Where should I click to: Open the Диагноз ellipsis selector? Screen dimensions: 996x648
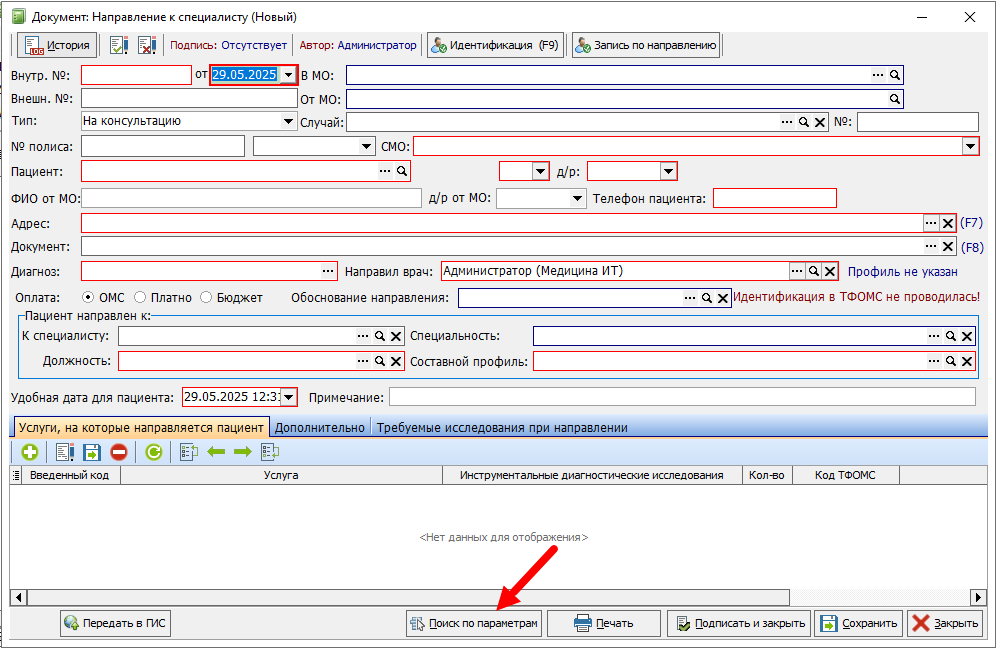(328, 271)
